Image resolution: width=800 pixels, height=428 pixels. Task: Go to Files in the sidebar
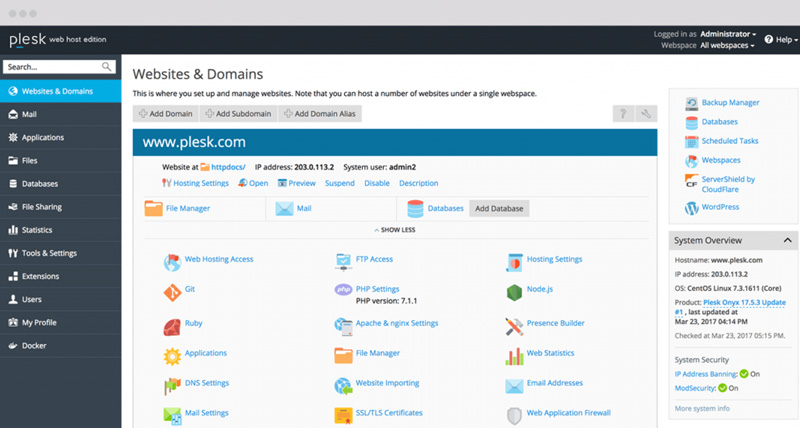[61, 161]
